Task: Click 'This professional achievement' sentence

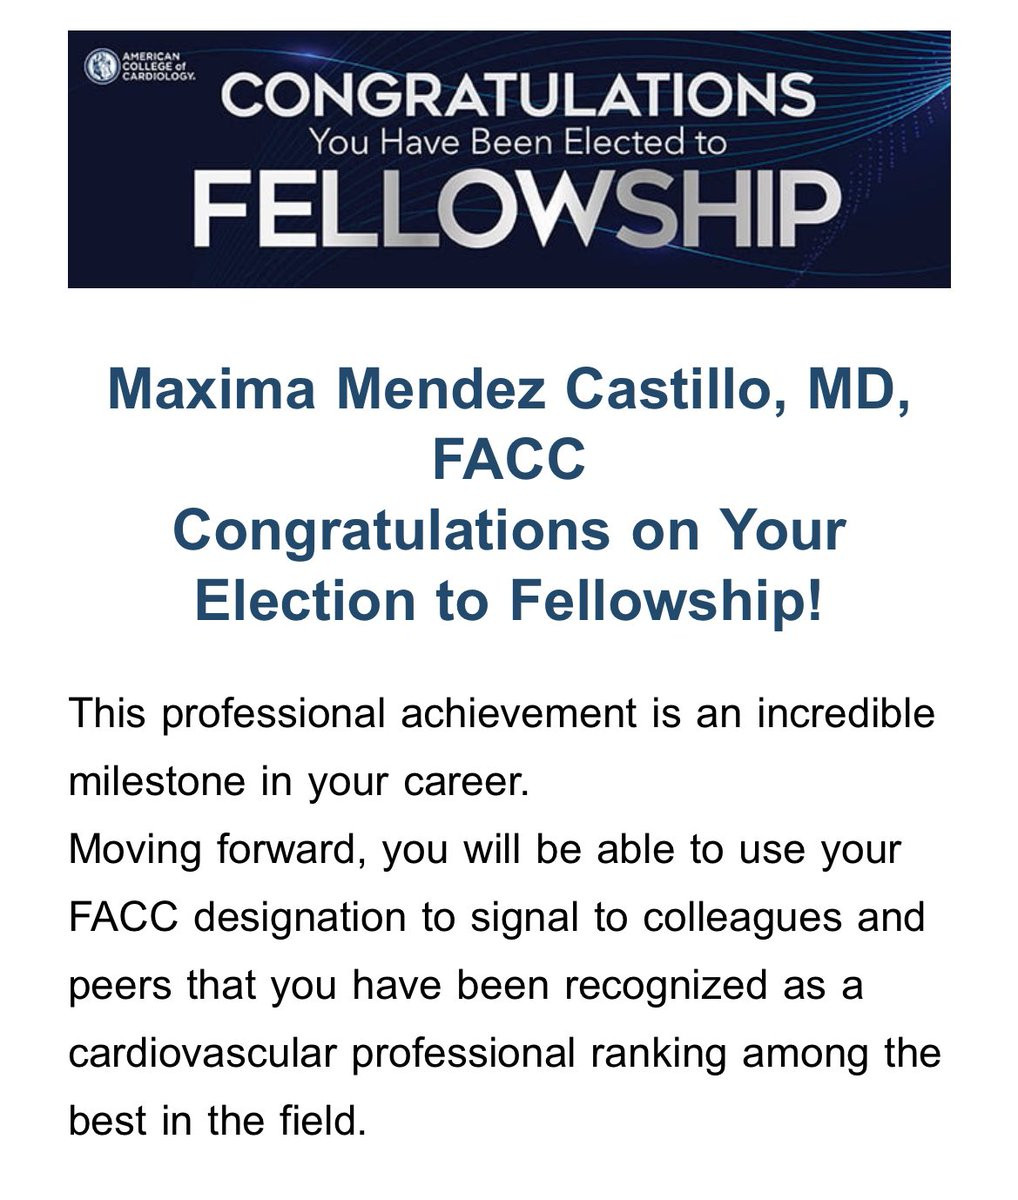Action: (x=502, y=714)
